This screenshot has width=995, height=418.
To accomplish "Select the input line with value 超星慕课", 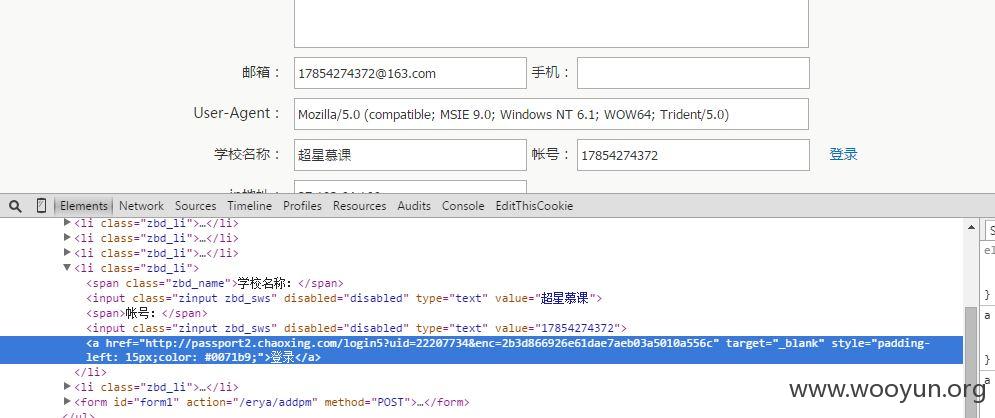I will pos(344,298).
